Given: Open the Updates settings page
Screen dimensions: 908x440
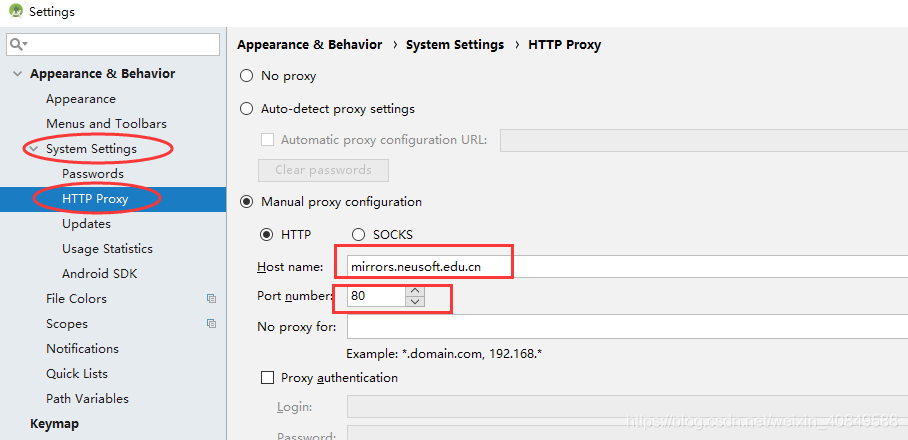Looking at the screenshot, I should pyautogui.click(x=86, y=224).
